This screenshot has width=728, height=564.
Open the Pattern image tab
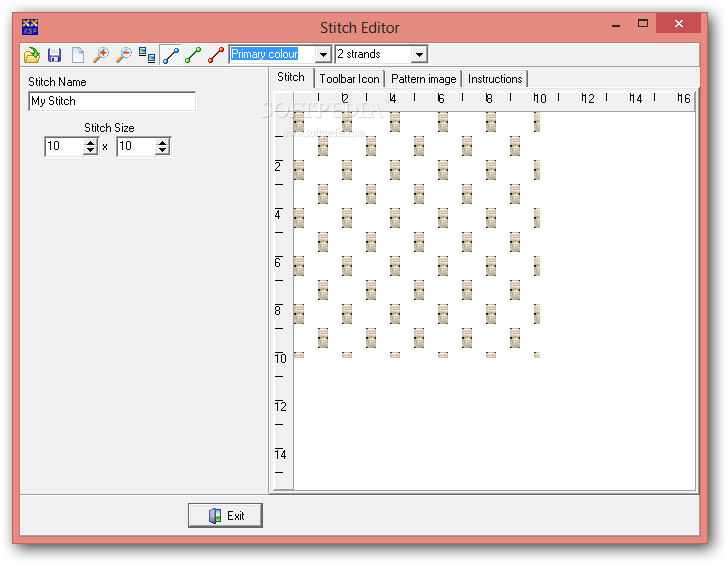point(423,79)
